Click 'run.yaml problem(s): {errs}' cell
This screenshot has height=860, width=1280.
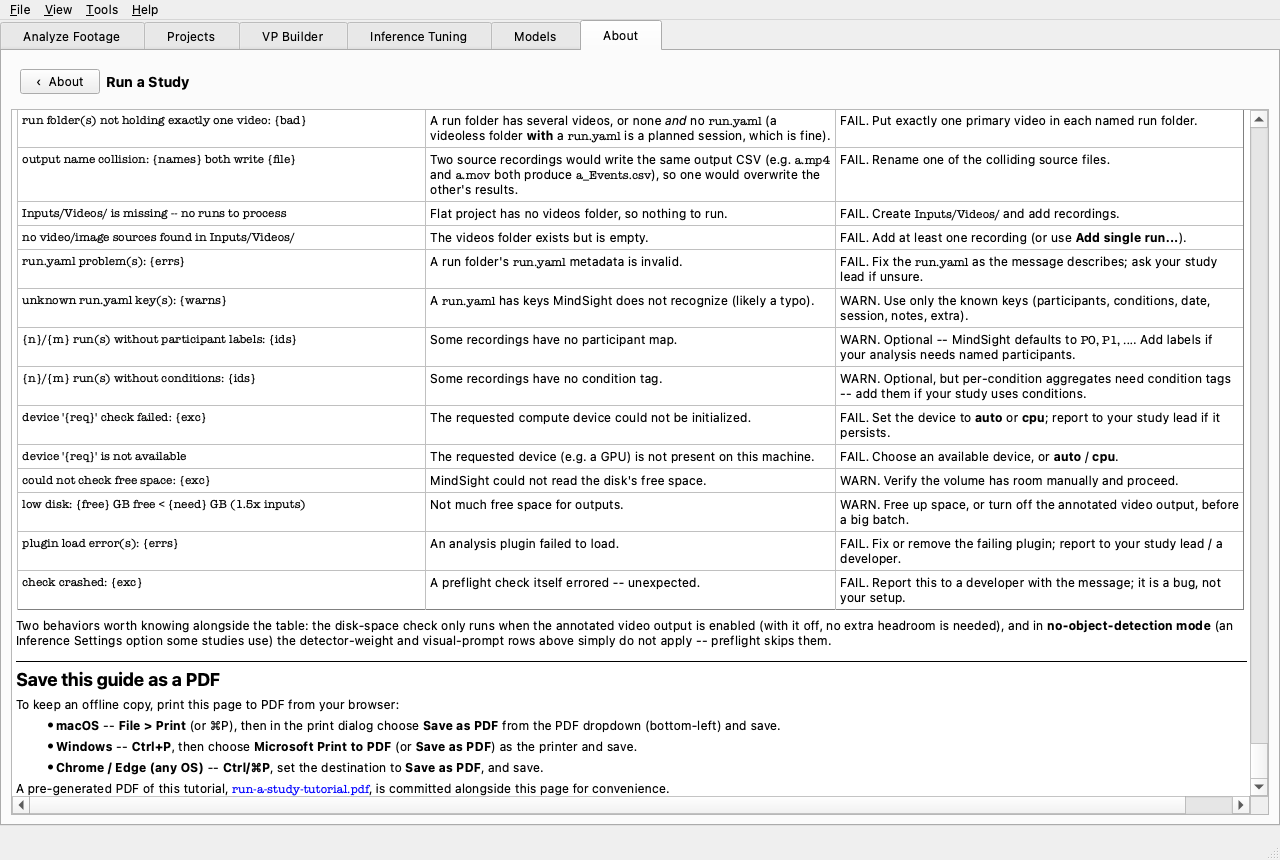pyautogui.click(x=222, y=269)
